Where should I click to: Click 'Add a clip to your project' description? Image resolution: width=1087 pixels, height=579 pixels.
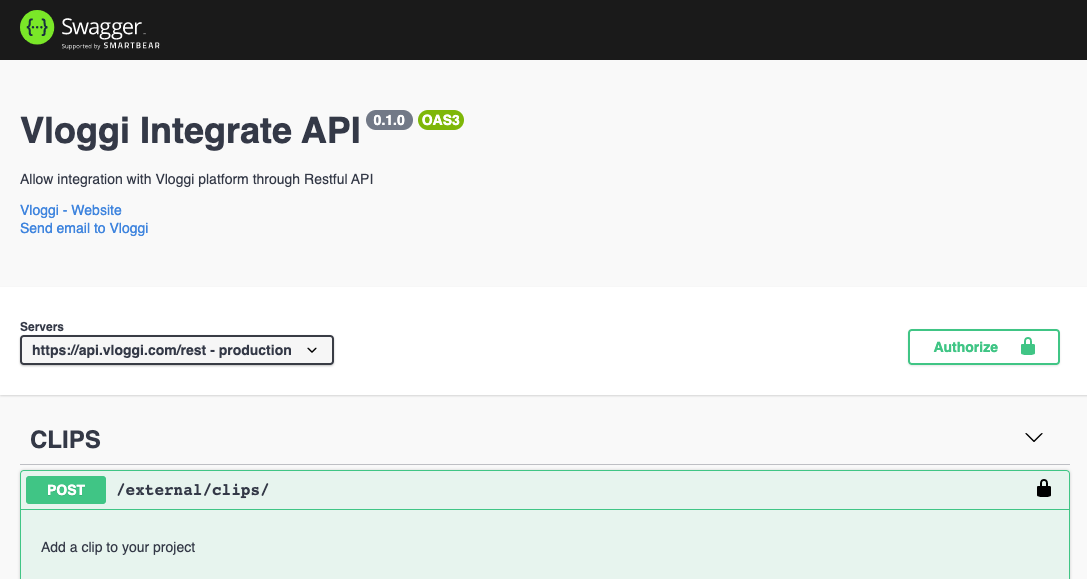(118, 547)
